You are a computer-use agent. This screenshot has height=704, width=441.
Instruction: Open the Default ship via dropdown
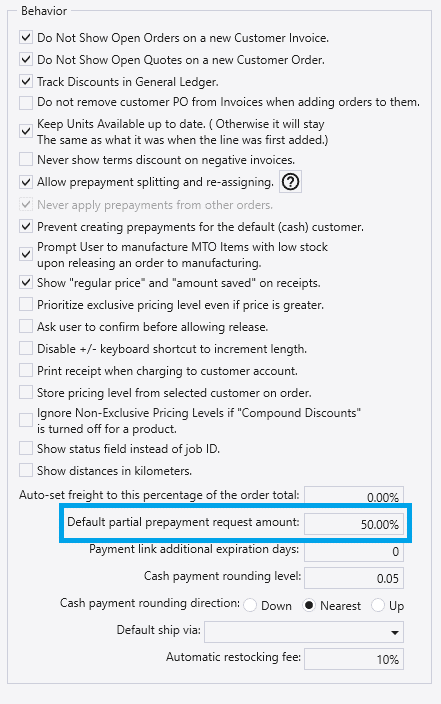pyautogui.click(x=304, y=632)
